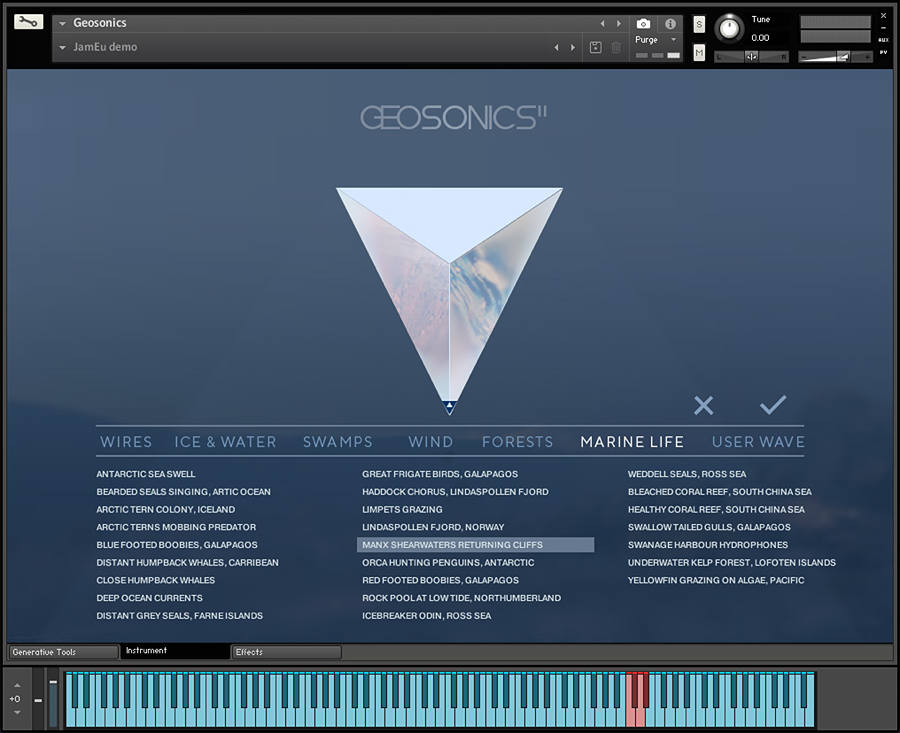Shift keyboard octave up arrow
Viewport: 900px width, 733px height.
[17, 685]
